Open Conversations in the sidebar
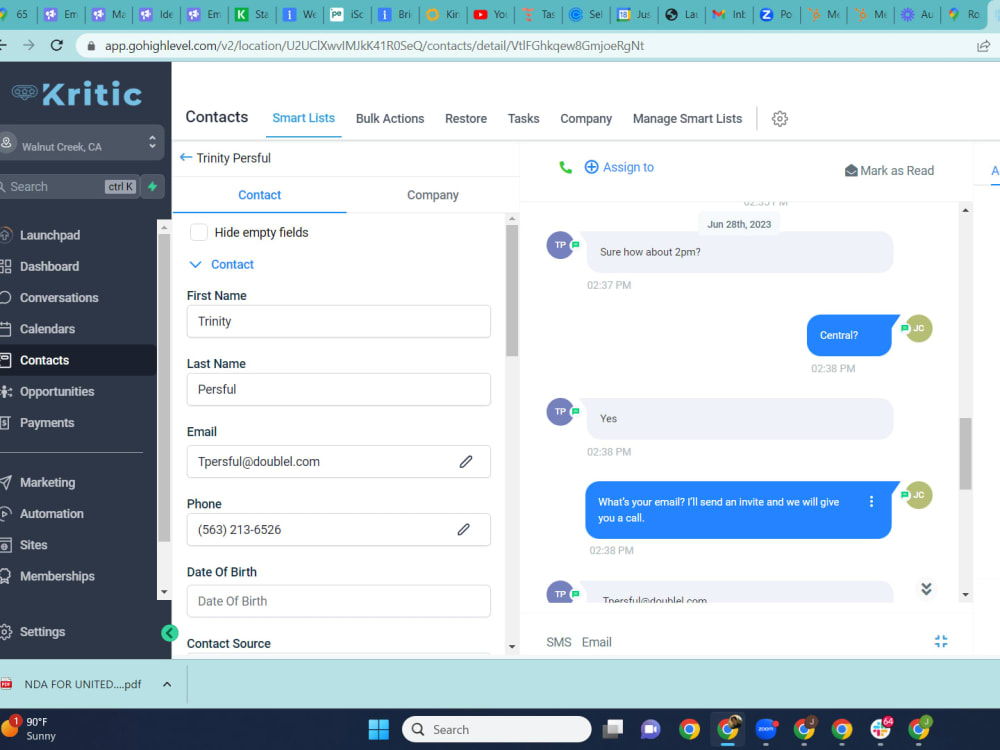 coord(59,298)
